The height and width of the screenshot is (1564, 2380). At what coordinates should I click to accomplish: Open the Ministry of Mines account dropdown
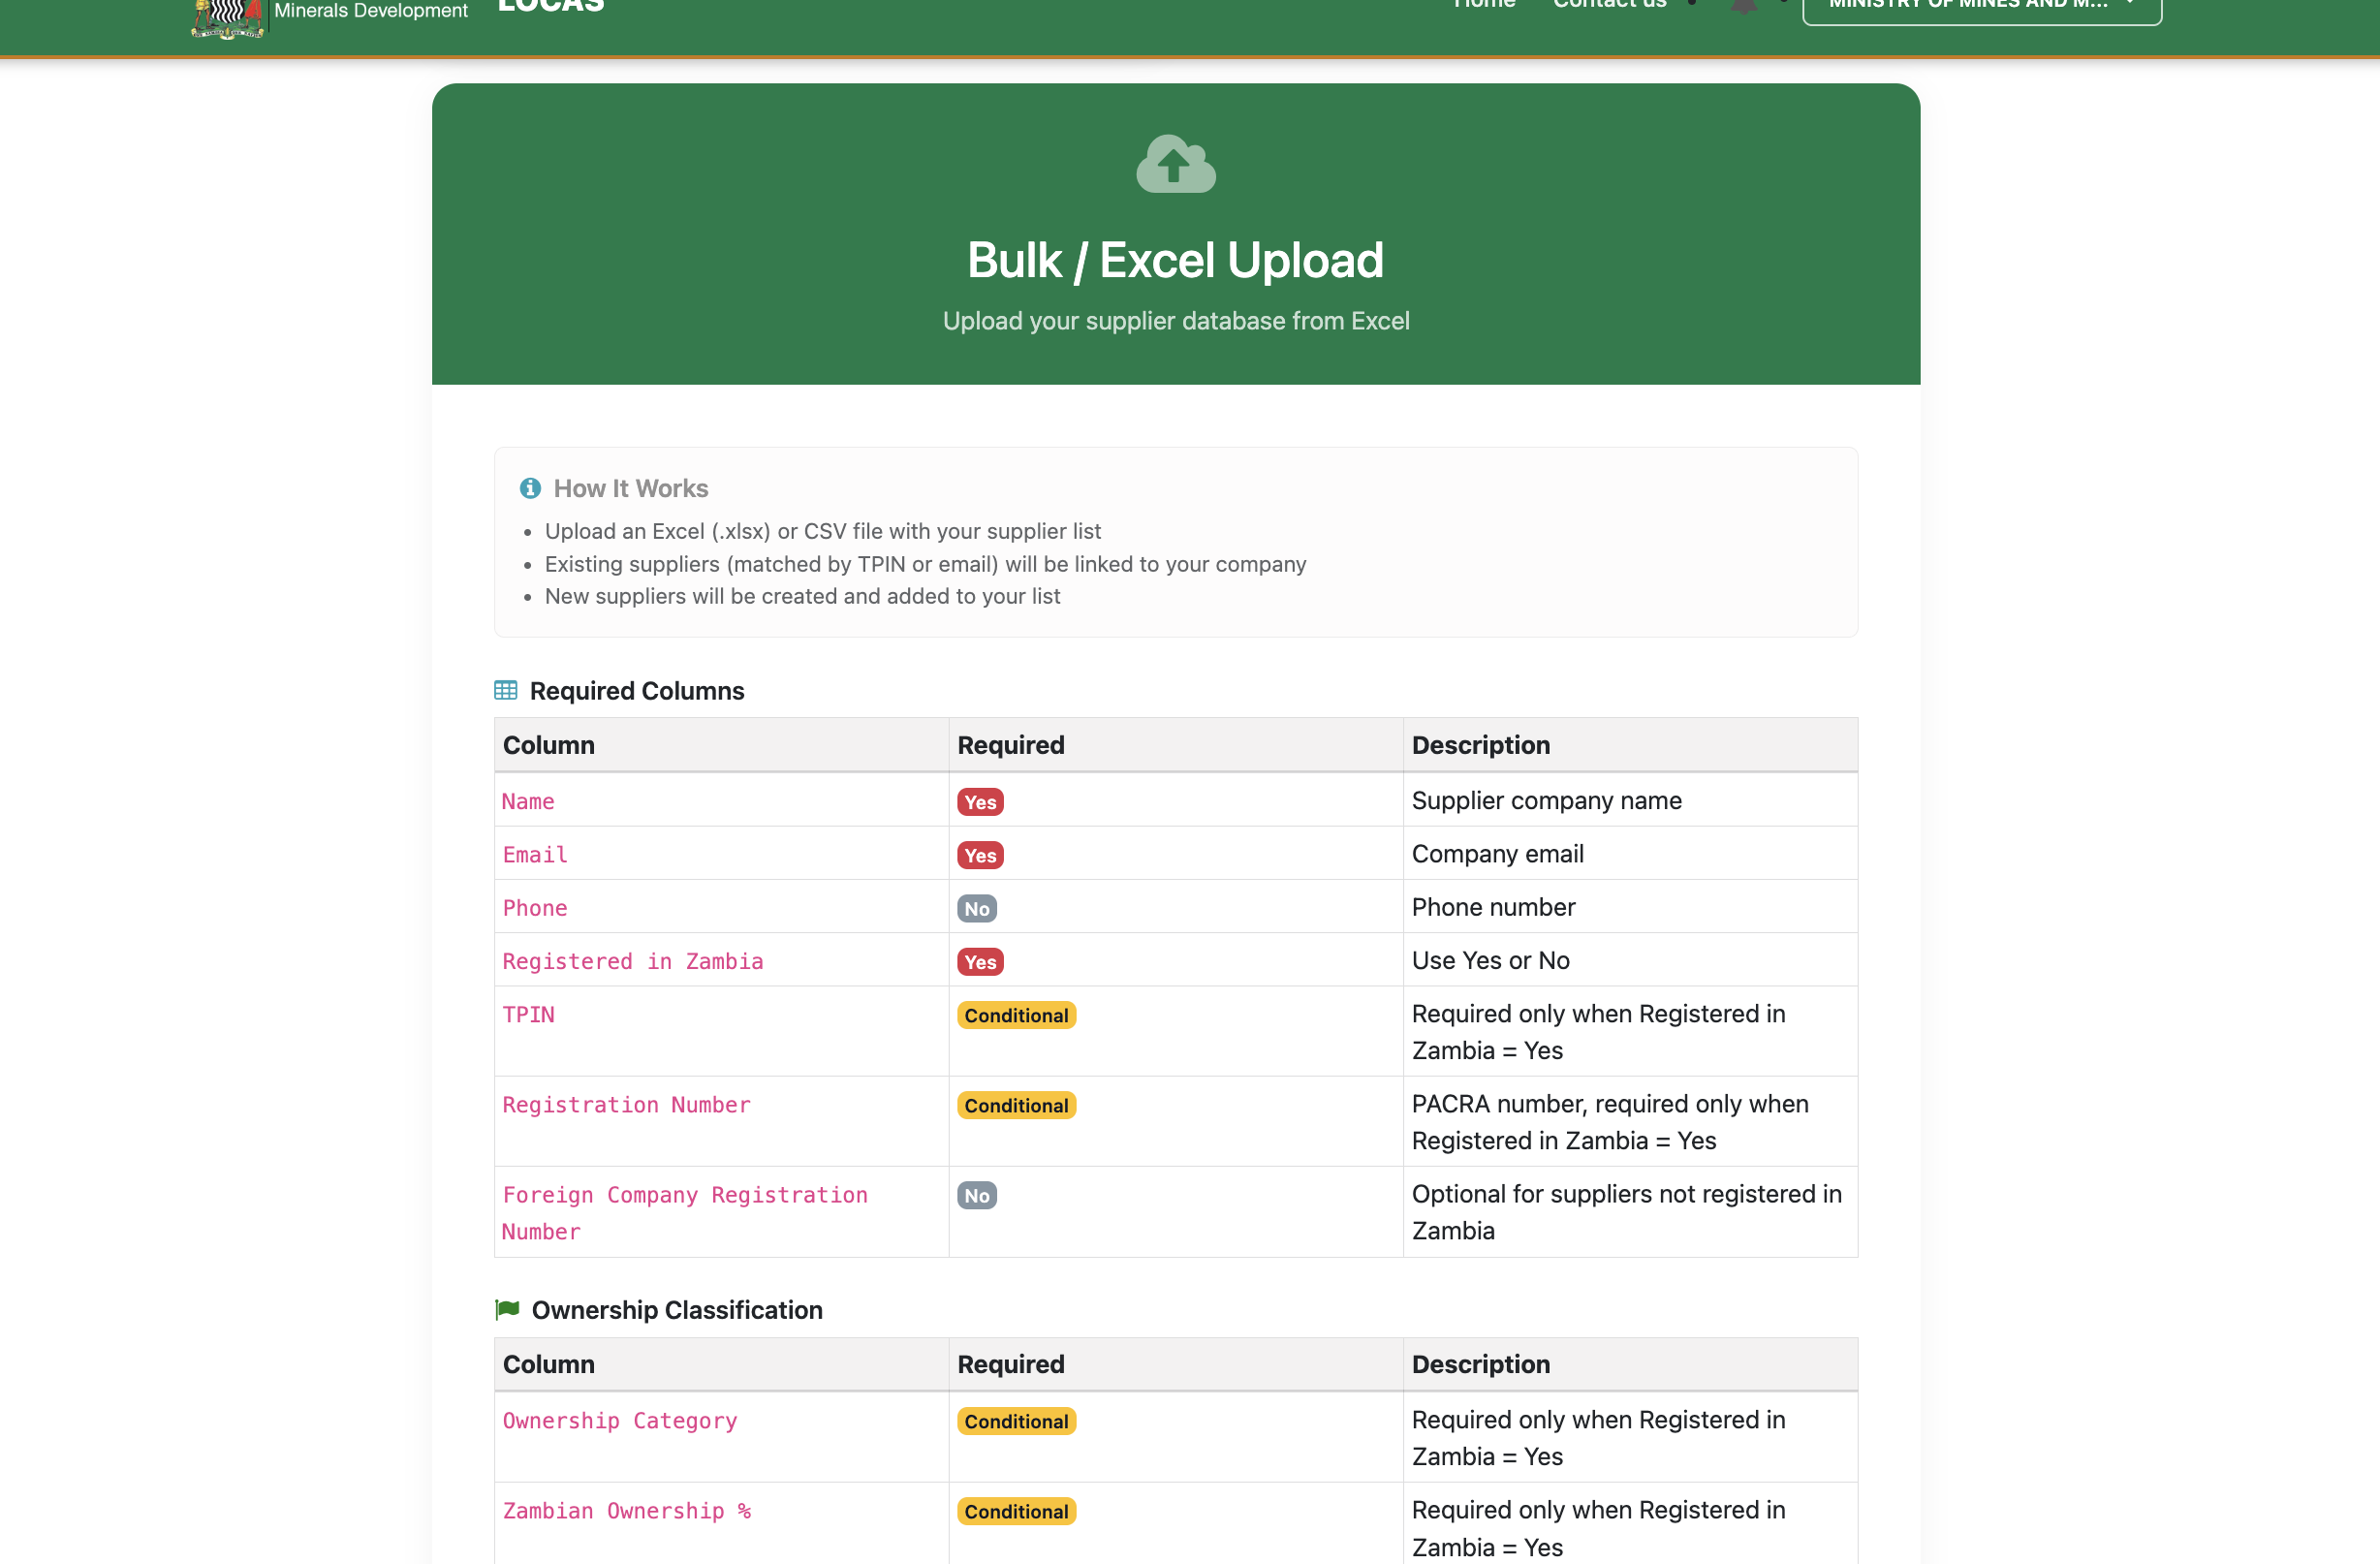point(1982,8)
